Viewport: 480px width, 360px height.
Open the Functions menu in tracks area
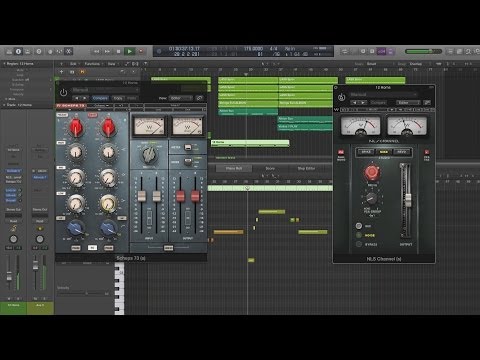point(92,64)
